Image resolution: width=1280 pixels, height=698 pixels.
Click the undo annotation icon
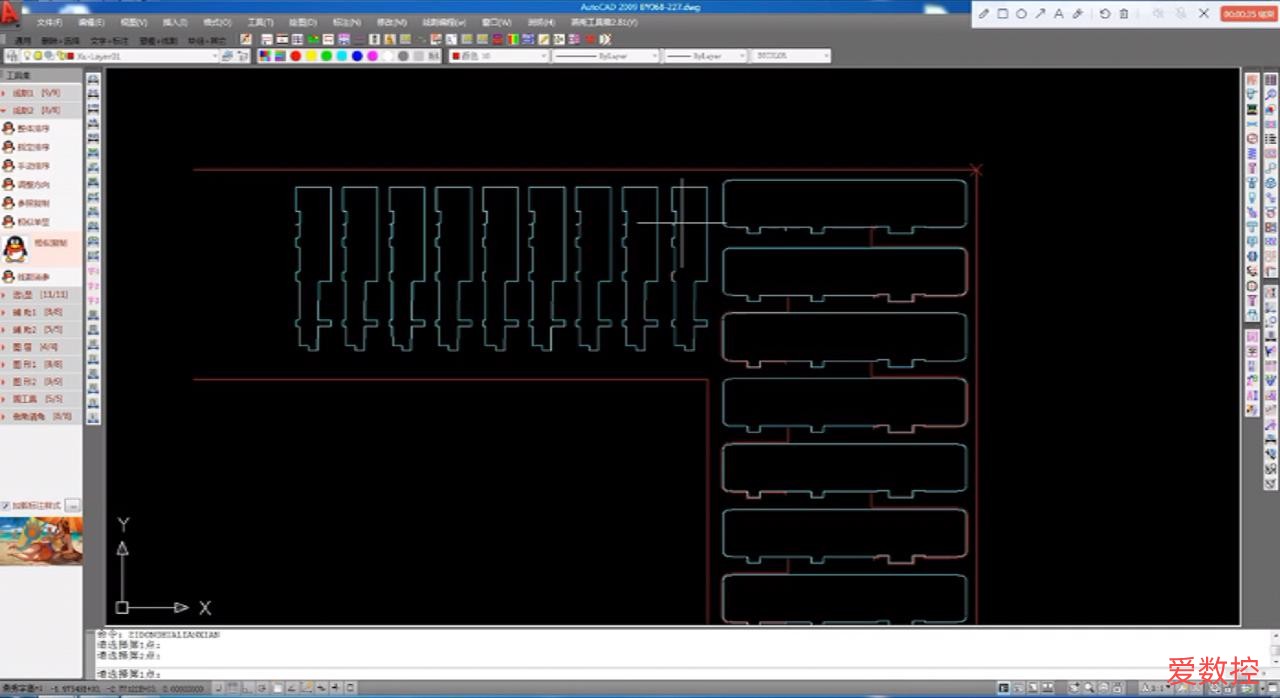tap(1105, 14)
